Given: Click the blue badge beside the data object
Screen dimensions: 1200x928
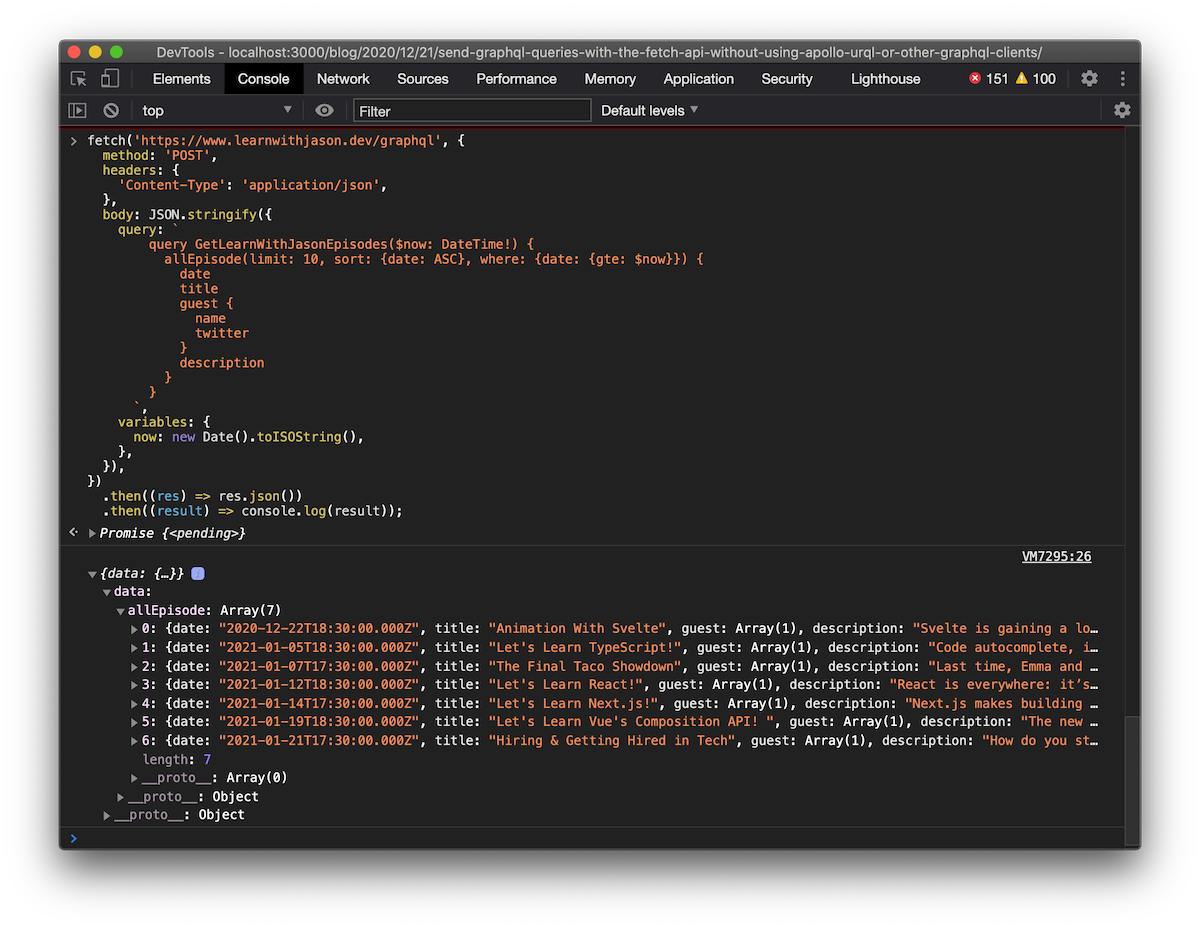Looking at the screenshot, I should click(197, 573).
